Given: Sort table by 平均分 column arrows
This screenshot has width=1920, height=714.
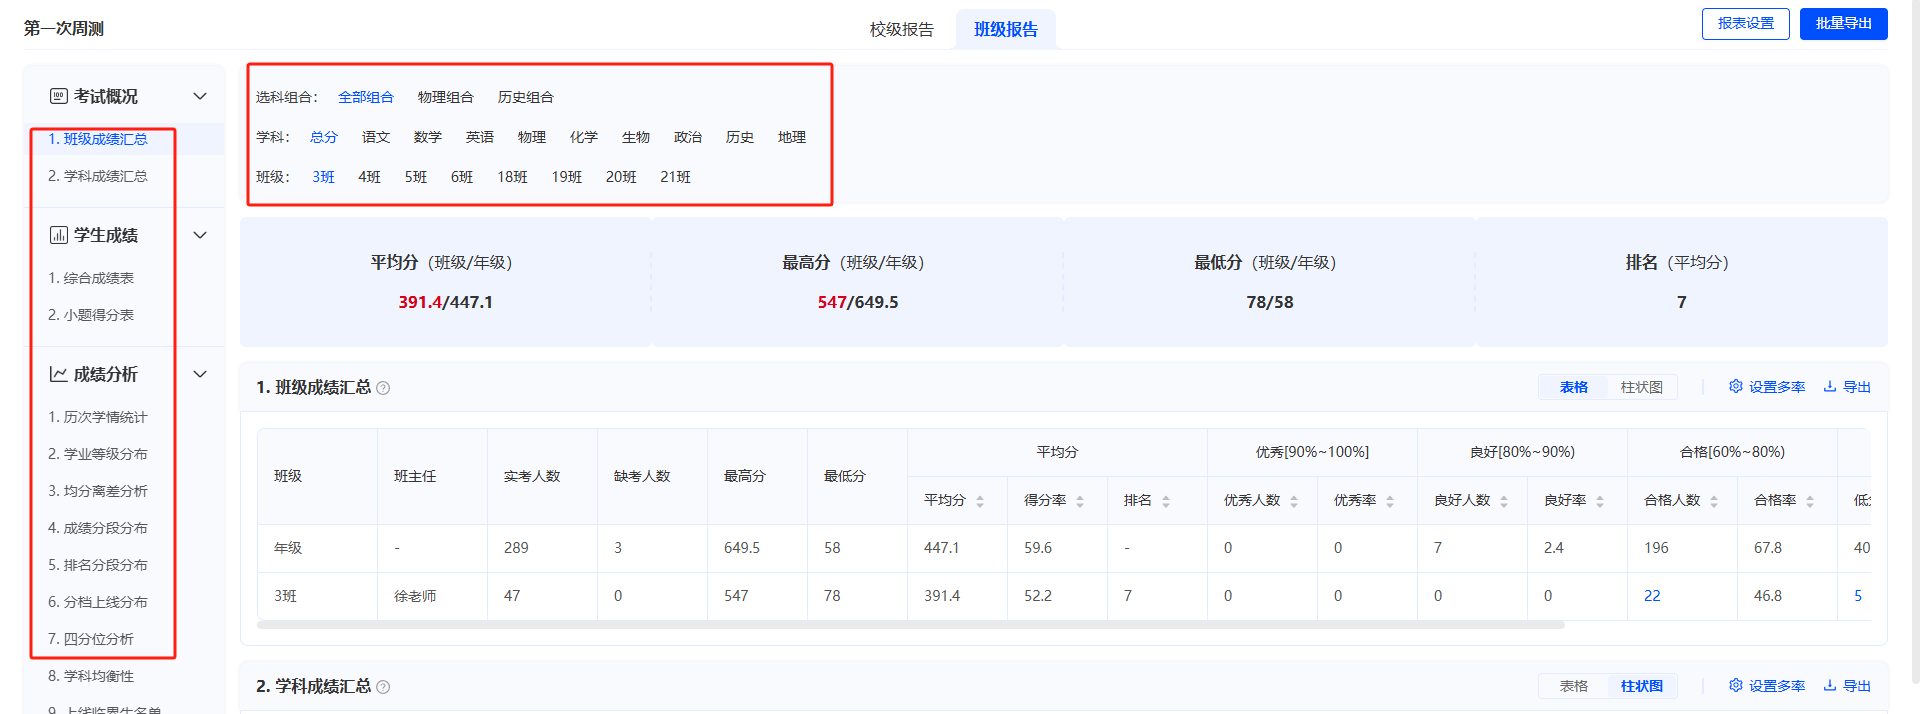Looking at the screenshot, I should [x=980, y=501].
